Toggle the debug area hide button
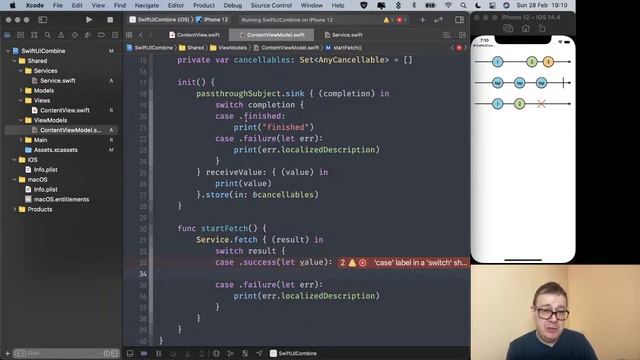 [130, 353]
